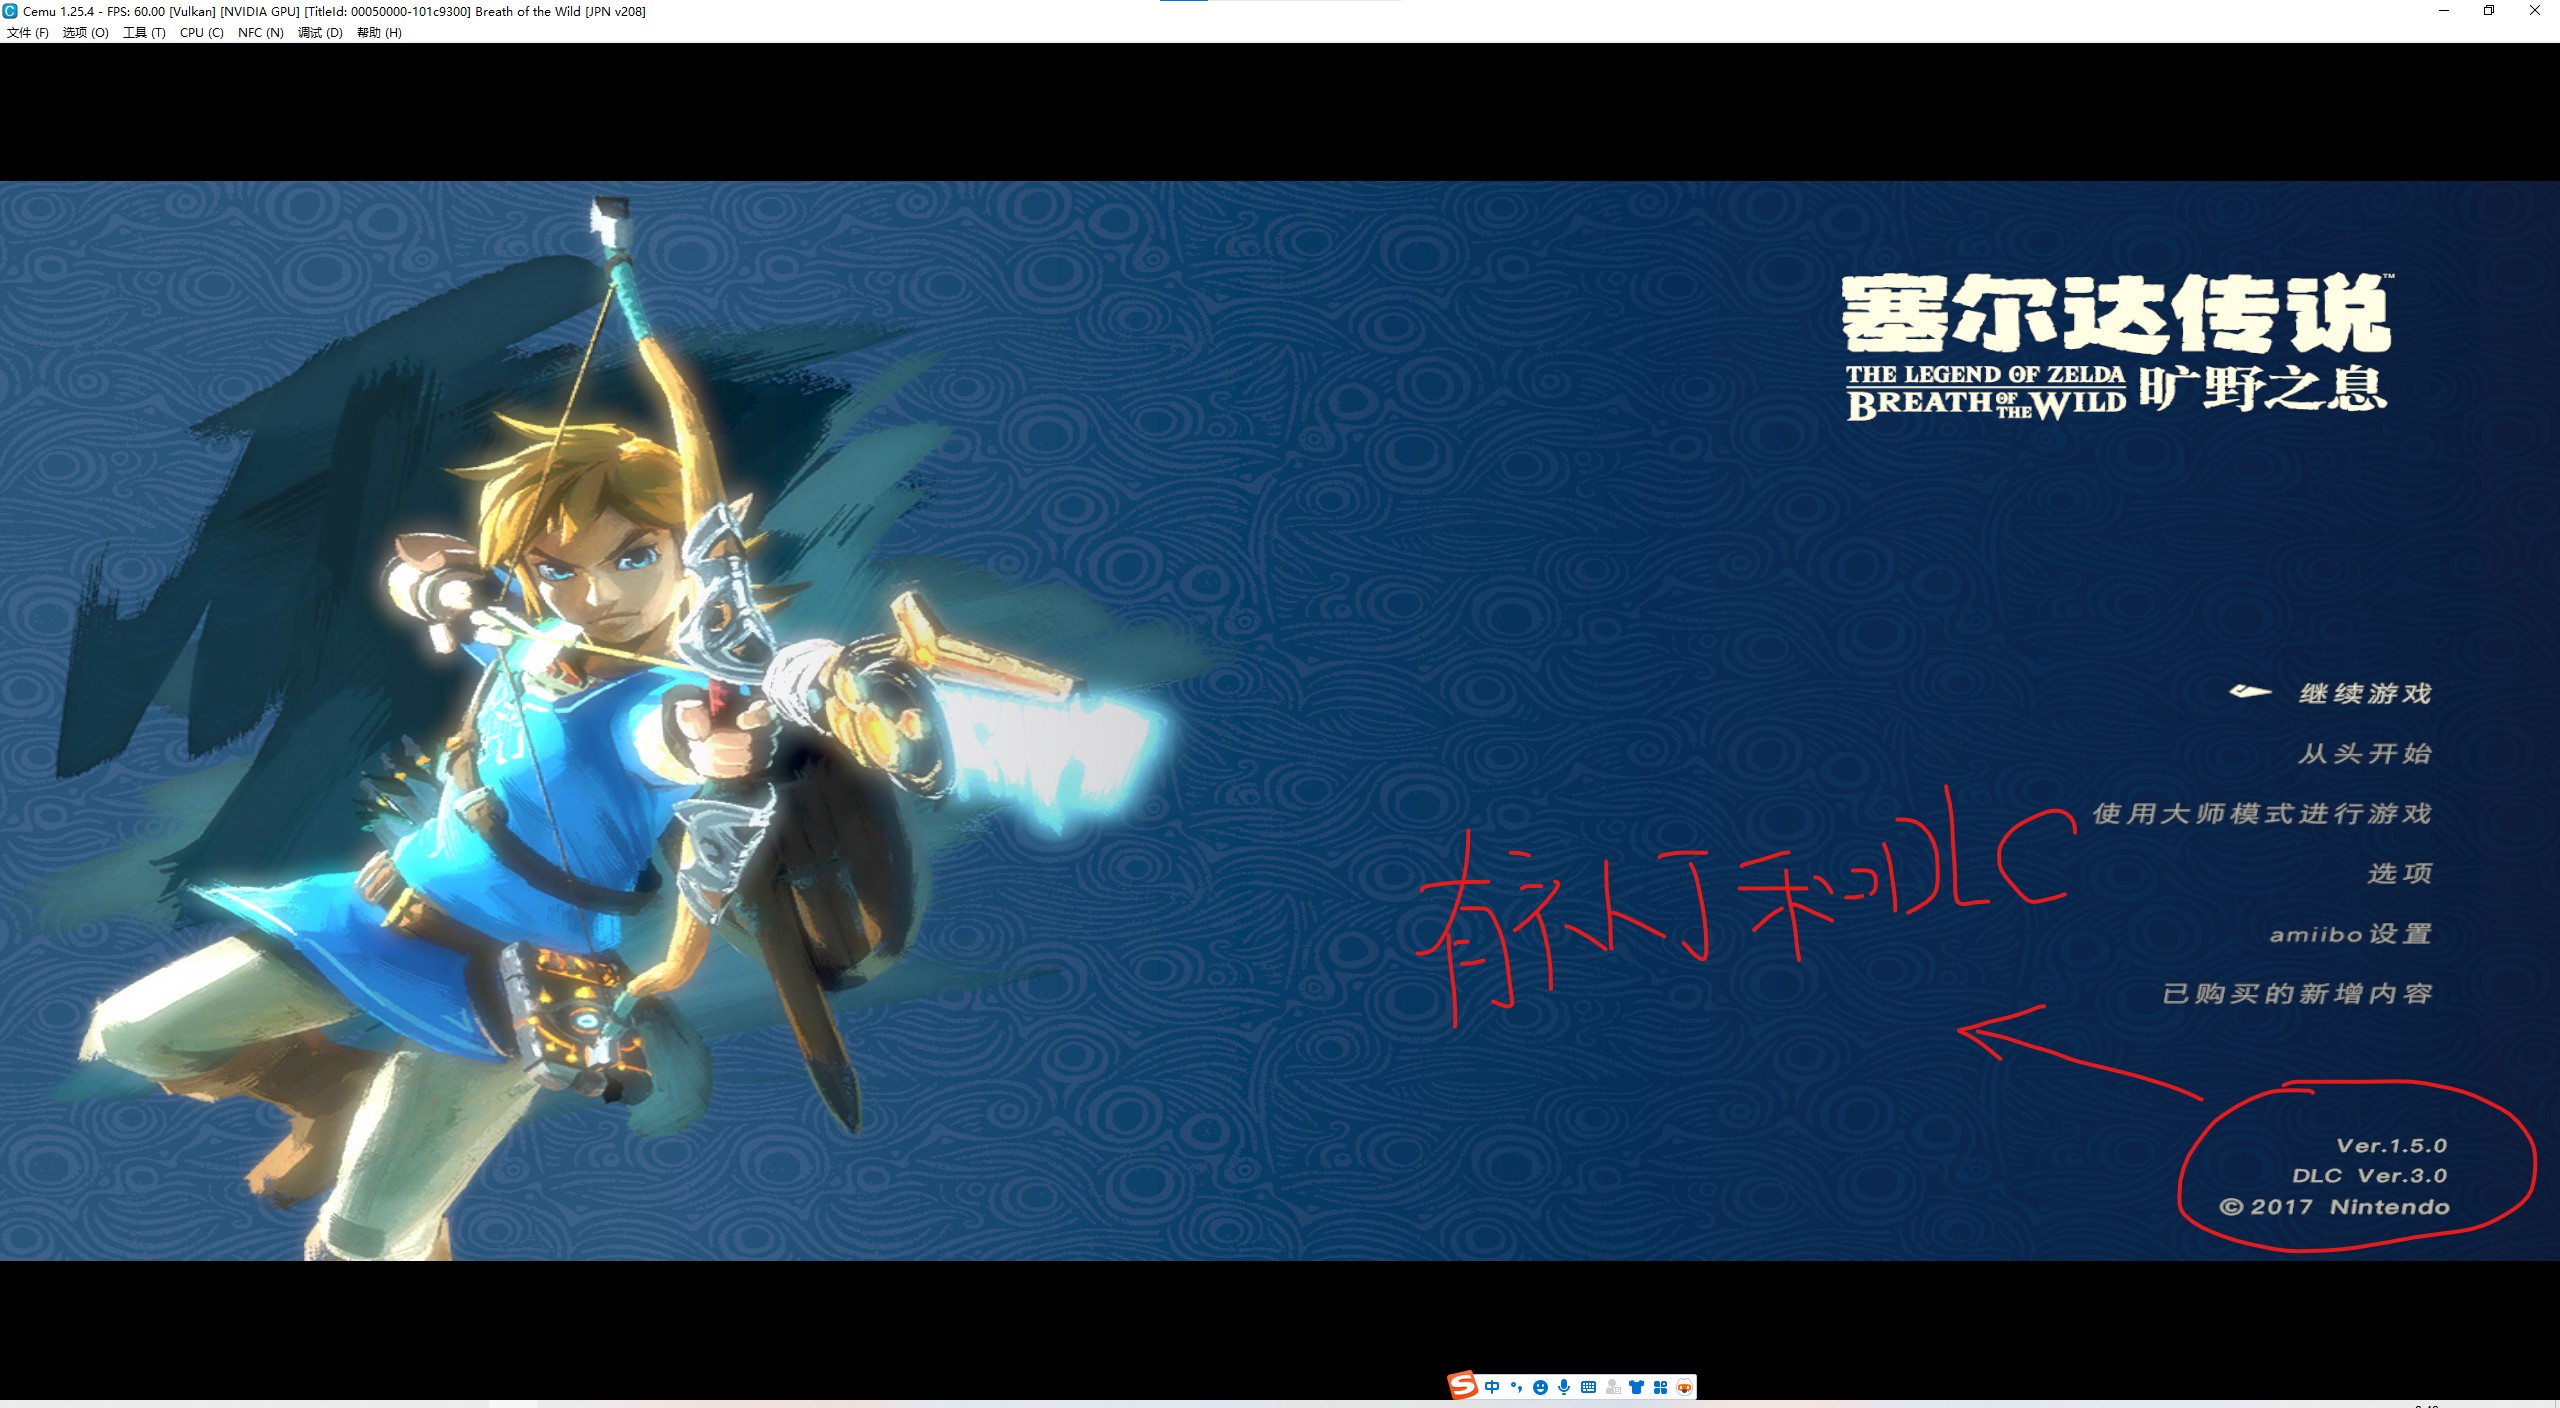The image size is (2560, 1408).
Task: Open the 文件 (F) menu
Action: tap(28, 32)
